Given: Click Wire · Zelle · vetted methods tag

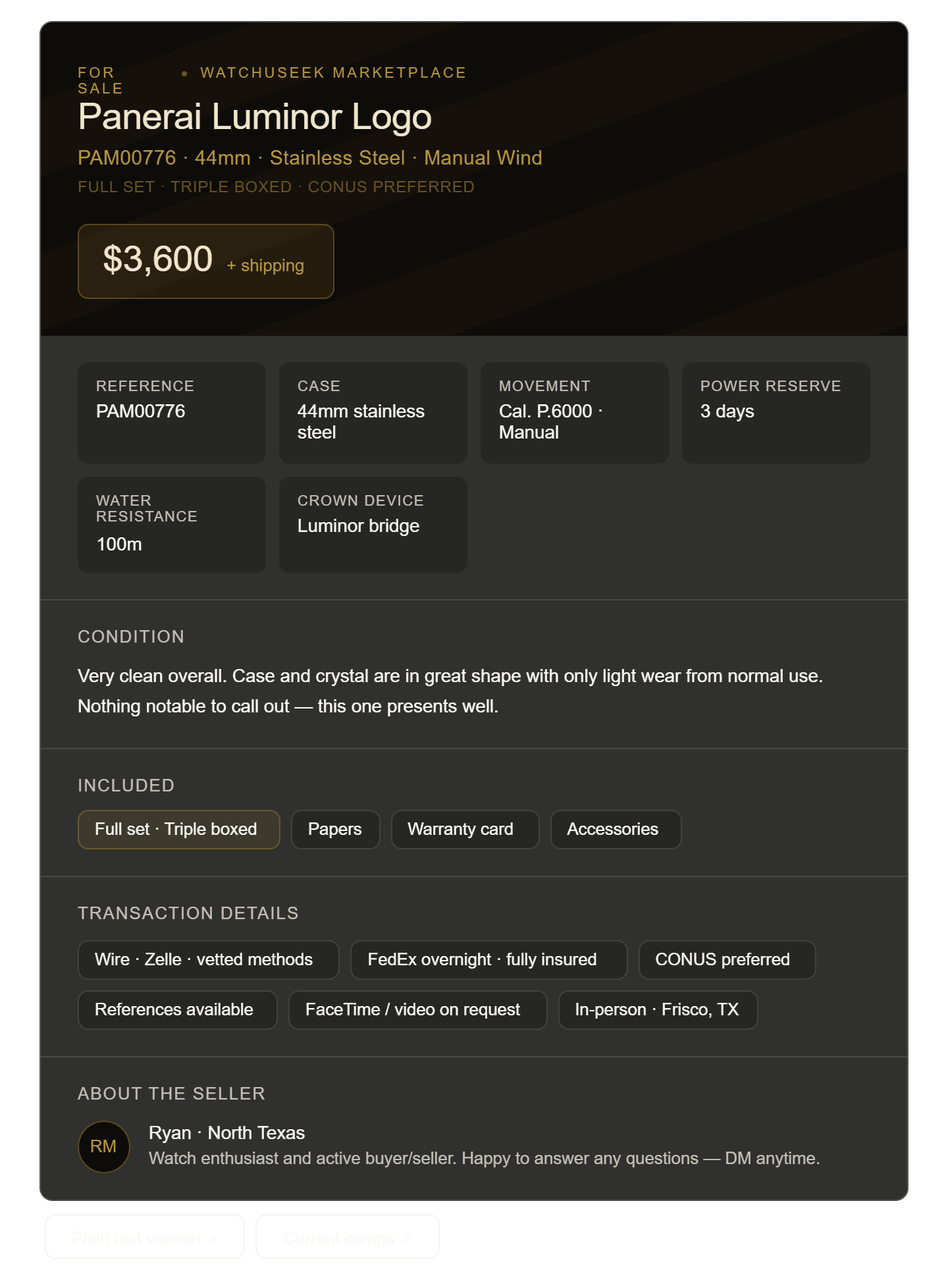Looking at the screenshot, I should pyautogui.click(x=208, y=960).
